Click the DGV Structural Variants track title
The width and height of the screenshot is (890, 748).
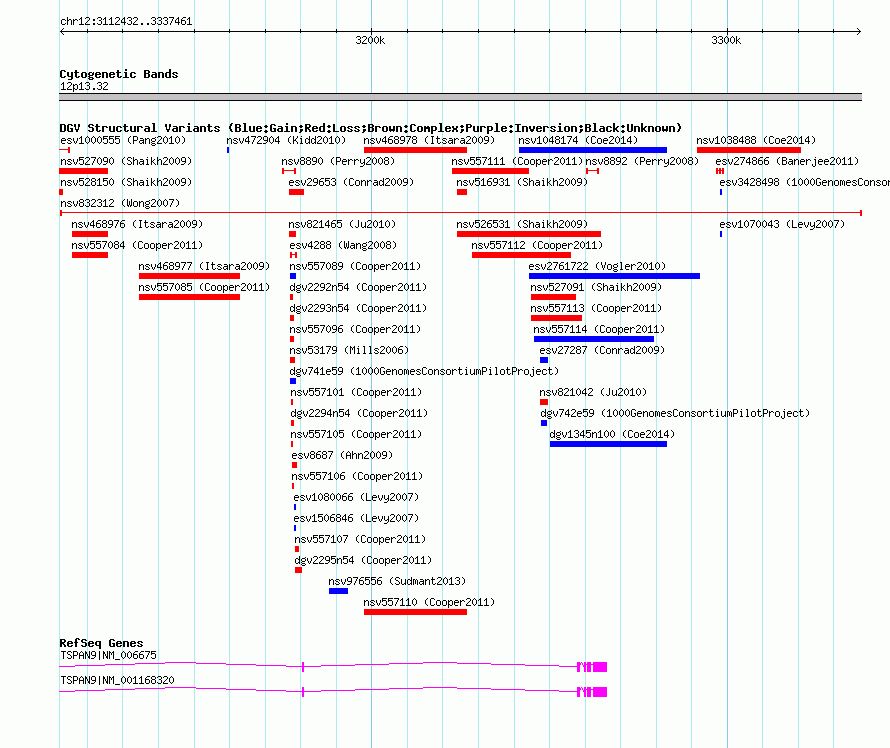[371, 128]
